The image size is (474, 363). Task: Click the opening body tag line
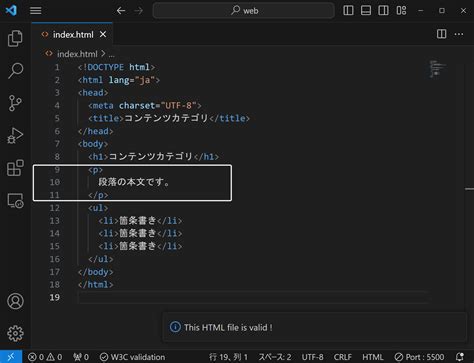[x=93, y=144]
